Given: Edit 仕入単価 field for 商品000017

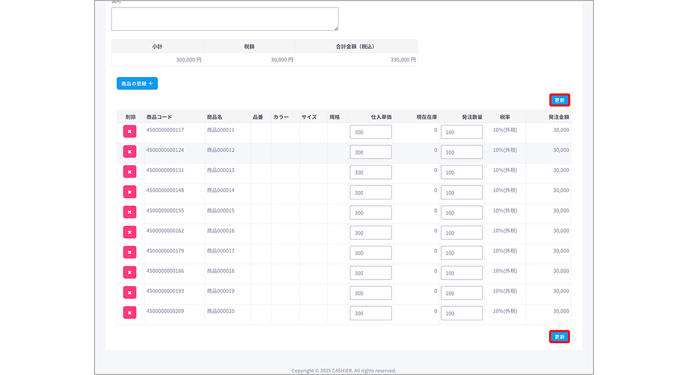Looking at the screenshot, I should pyautogui.click(x=371, y=253).
